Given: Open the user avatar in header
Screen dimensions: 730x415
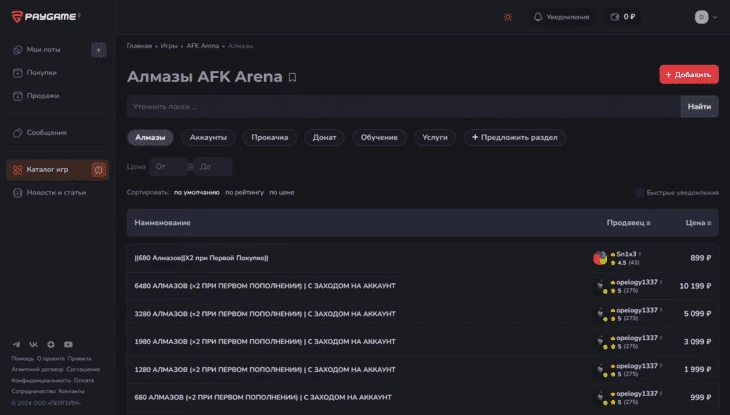Looking at the screenshot, I should tap(701, 17).
